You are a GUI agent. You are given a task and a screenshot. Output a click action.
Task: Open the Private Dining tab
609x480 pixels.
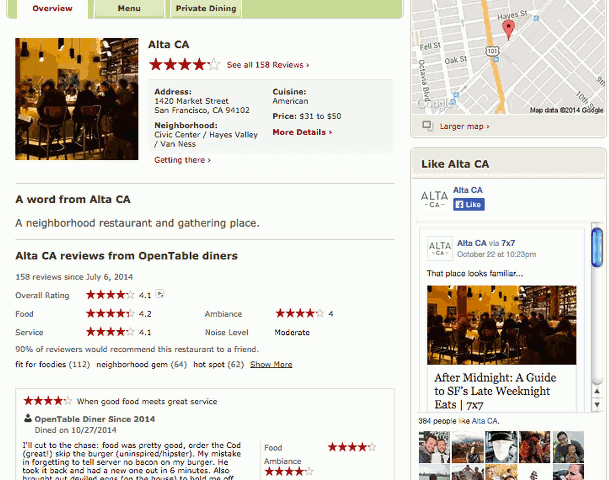206,9
